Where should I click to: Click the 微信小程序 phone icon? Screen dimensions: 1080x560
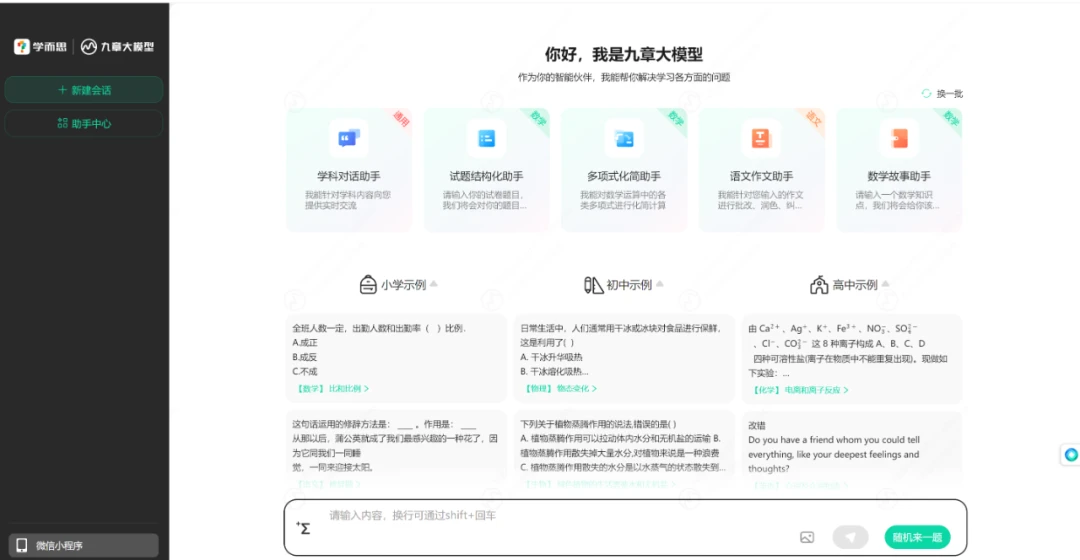(x=22, y=545)
